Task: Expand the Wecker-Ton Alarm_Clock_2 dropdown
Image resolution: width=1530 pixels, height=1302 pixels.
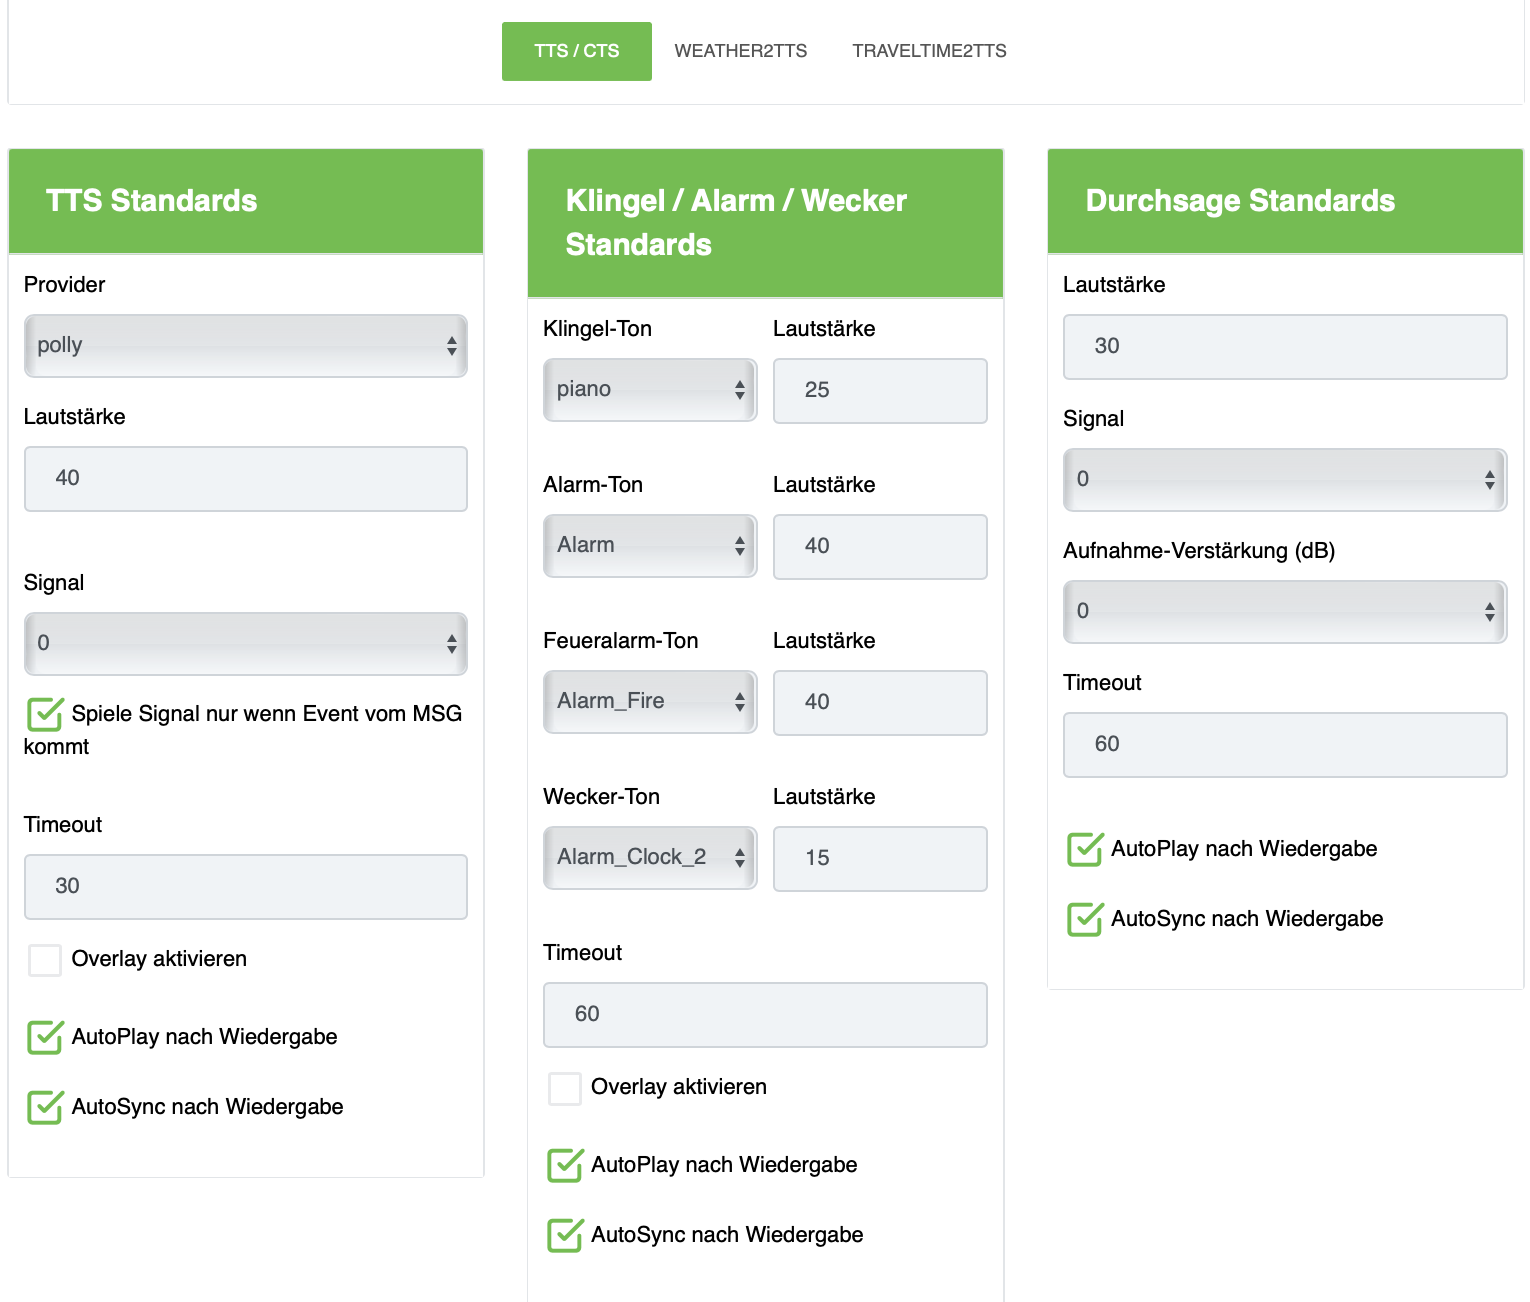Action: pos(650,858)
